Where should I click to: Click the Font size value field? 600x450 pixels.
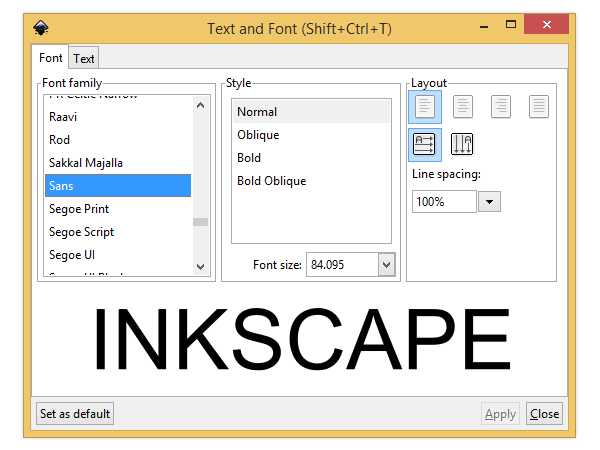tap(342, 264)
